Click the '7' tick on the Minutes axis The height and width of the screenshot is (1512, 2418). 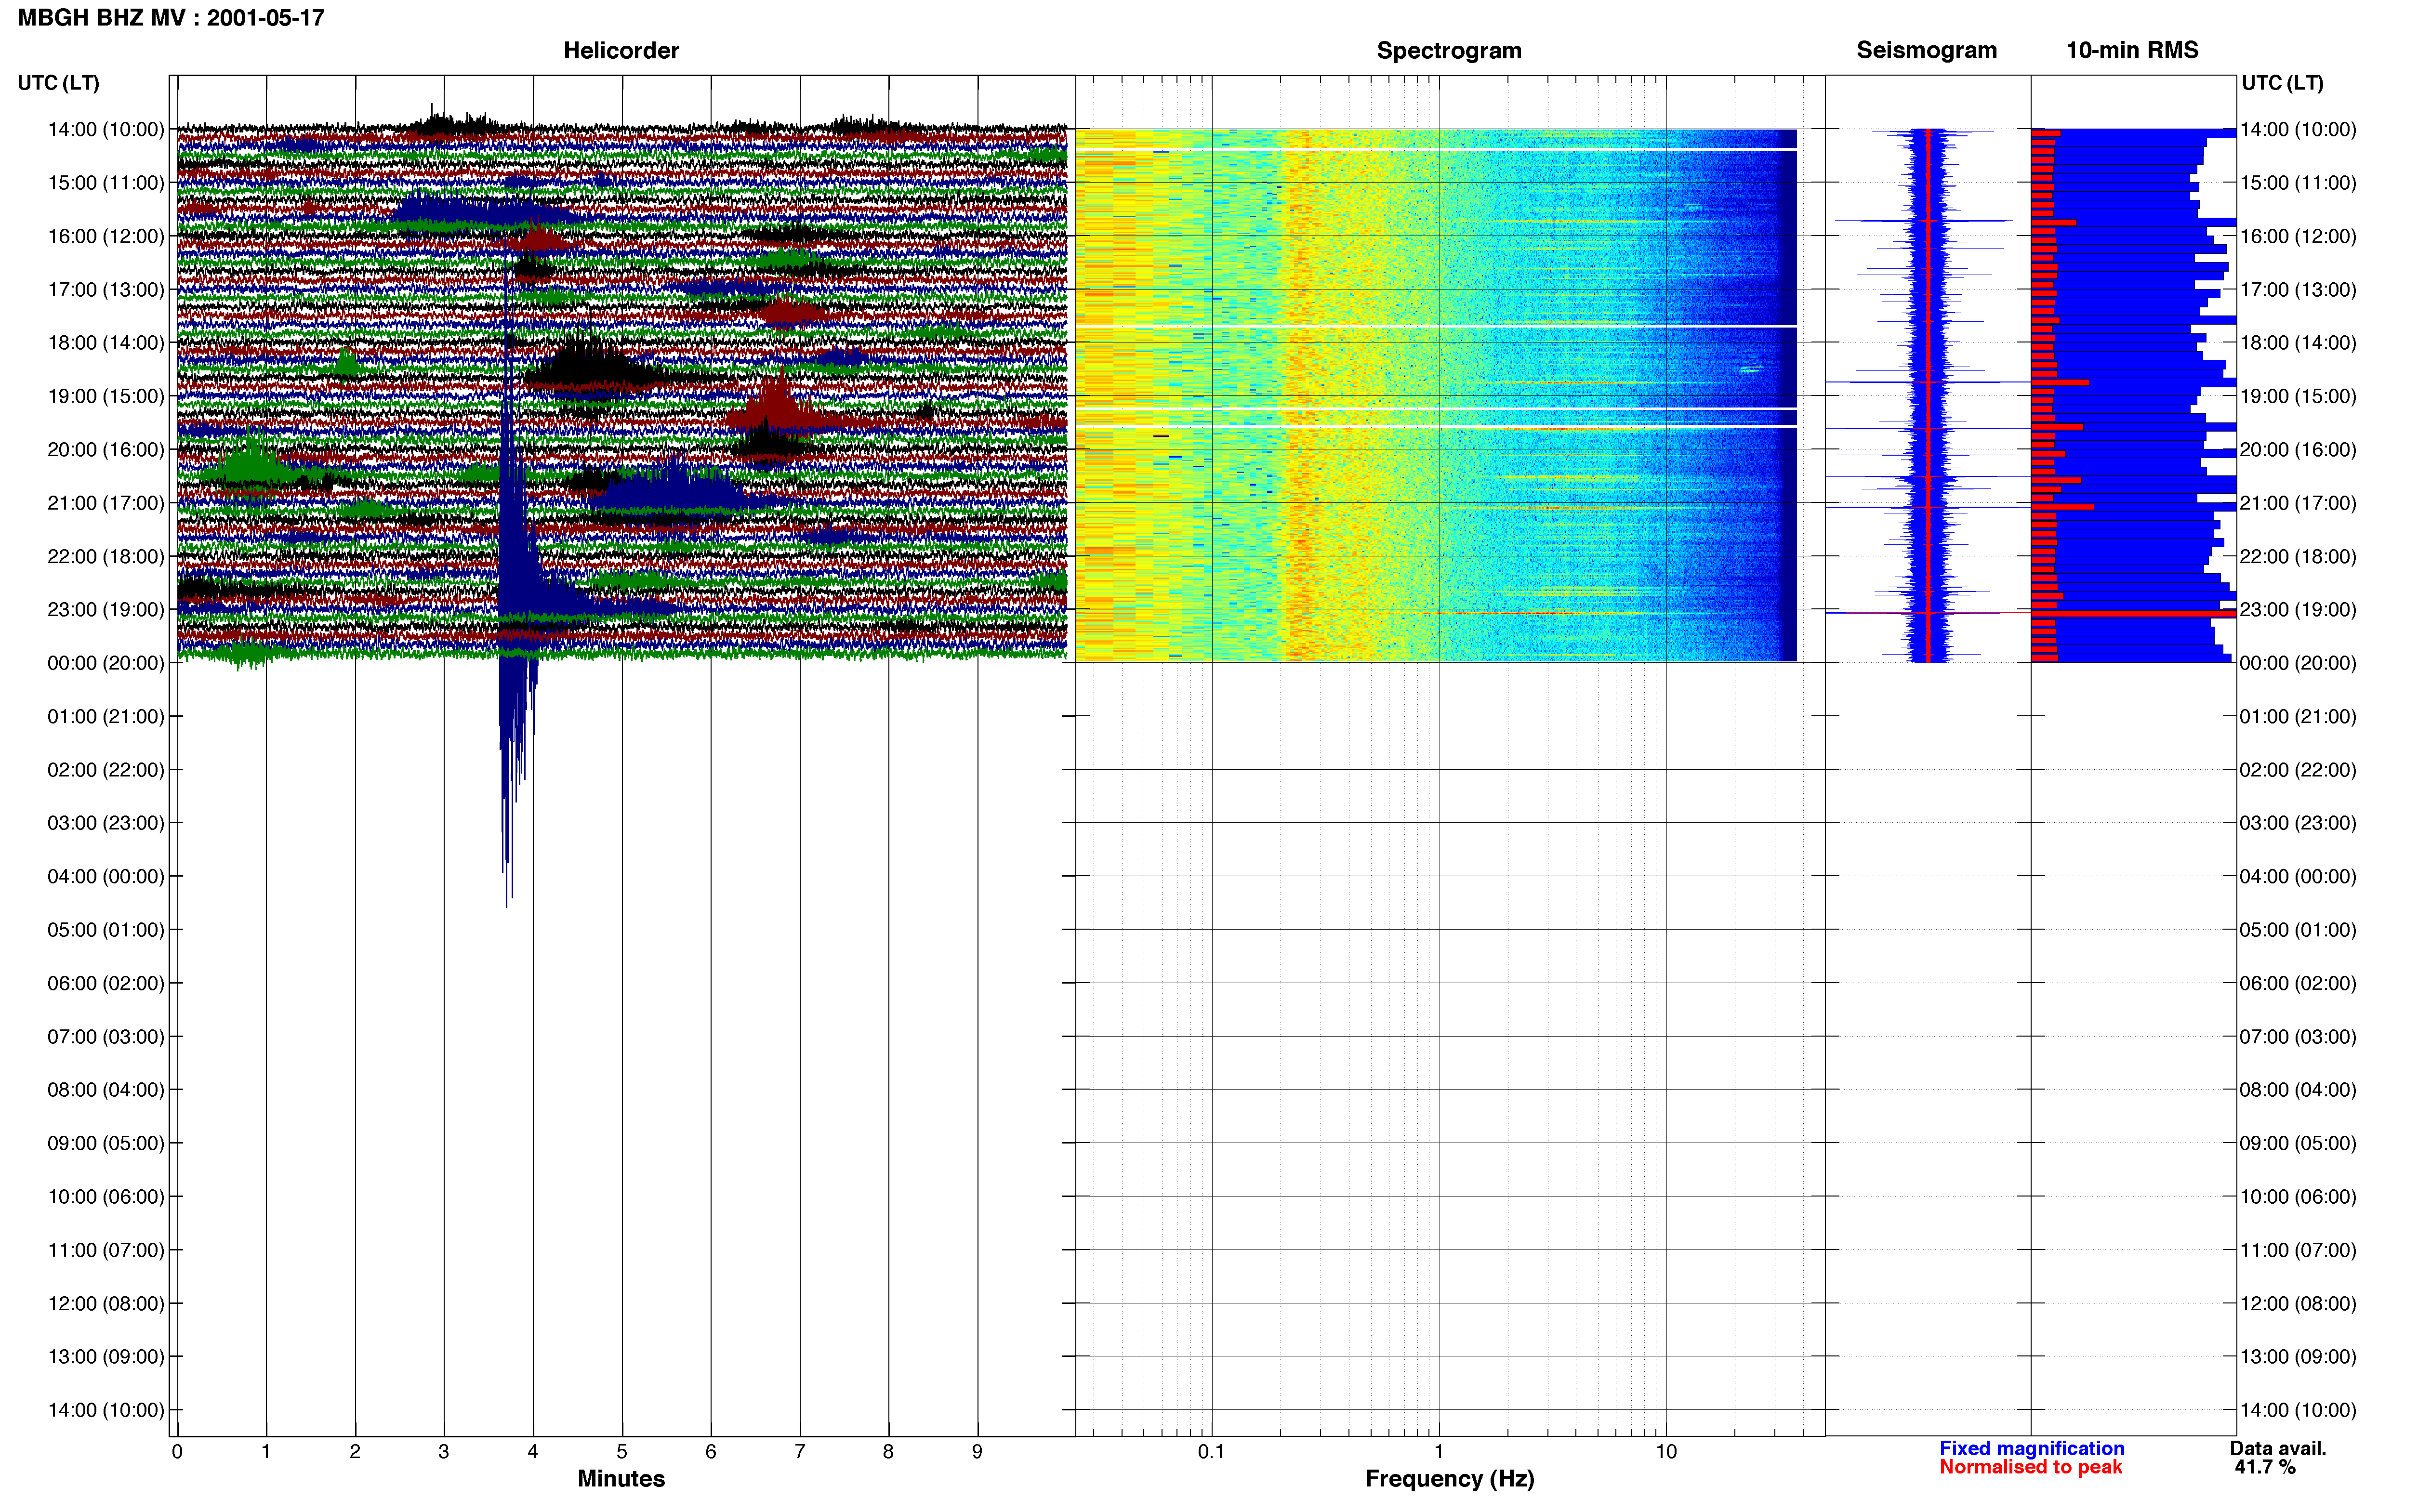coord(800,1452)
